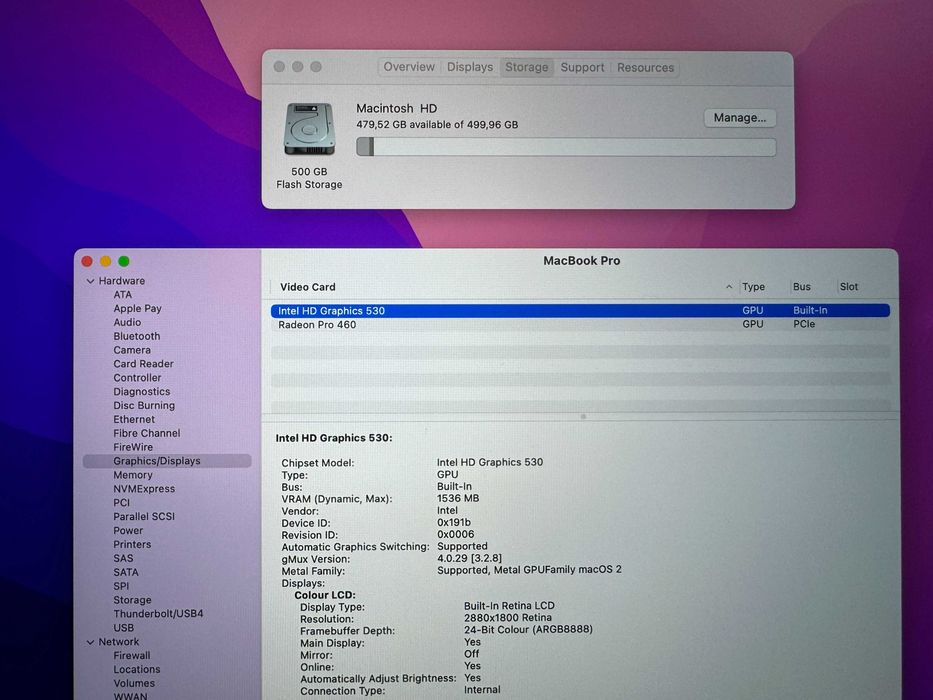Click the 1536 MB VRAM value

(458, 498)
